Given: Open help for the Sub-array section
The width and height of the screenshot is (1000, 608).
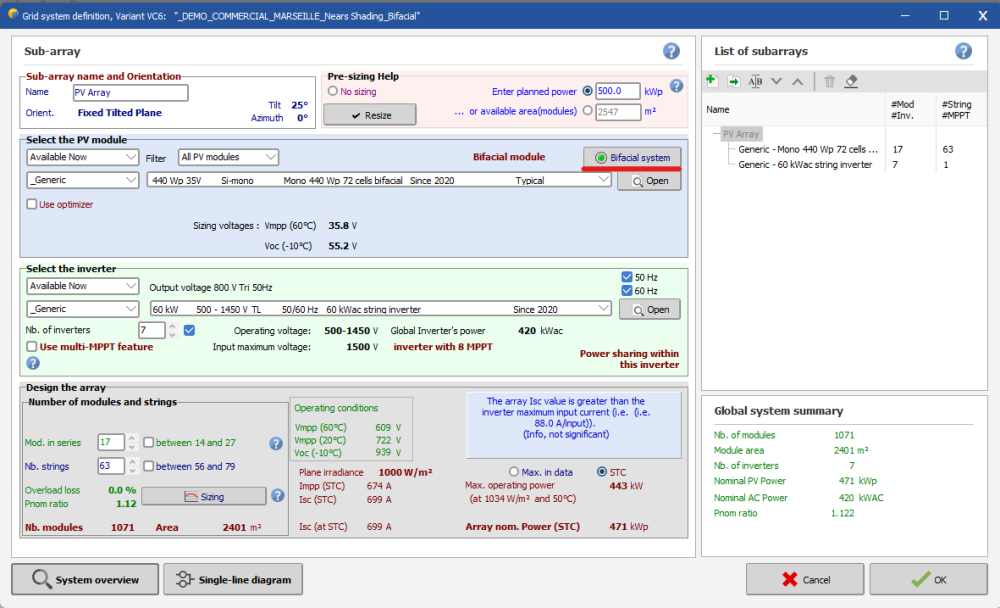Looking at the screenshot, I should pos(671,51).
